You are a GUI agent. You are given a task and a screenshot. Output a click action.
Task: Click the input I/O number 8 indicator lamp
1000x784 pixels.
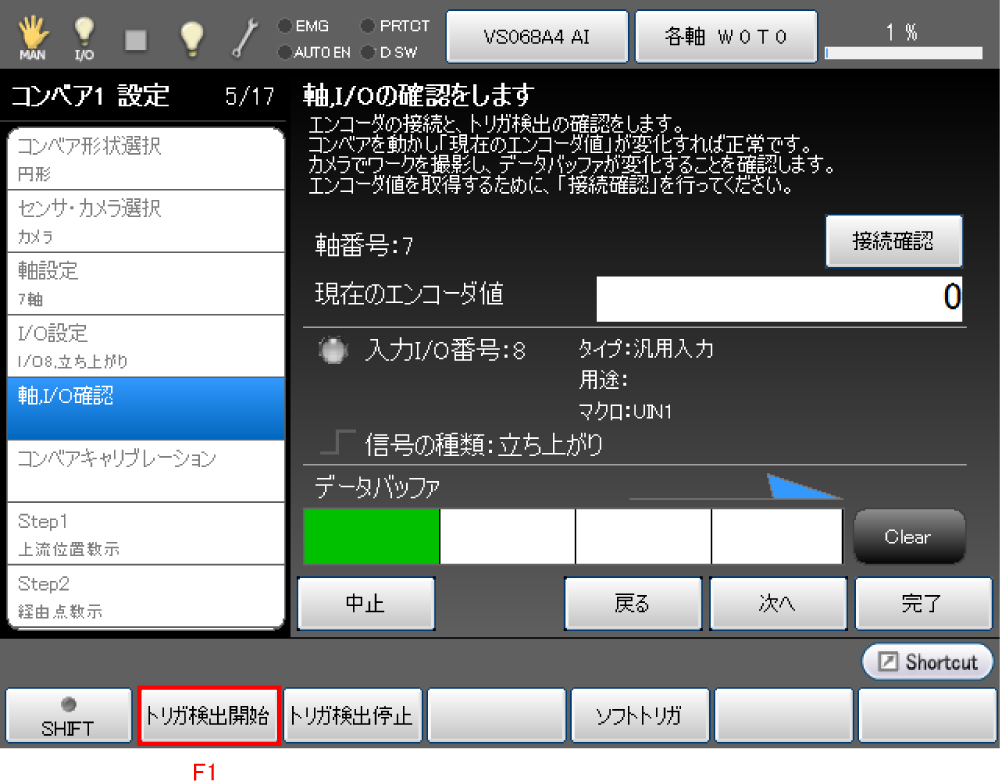[x=335, y=351]
